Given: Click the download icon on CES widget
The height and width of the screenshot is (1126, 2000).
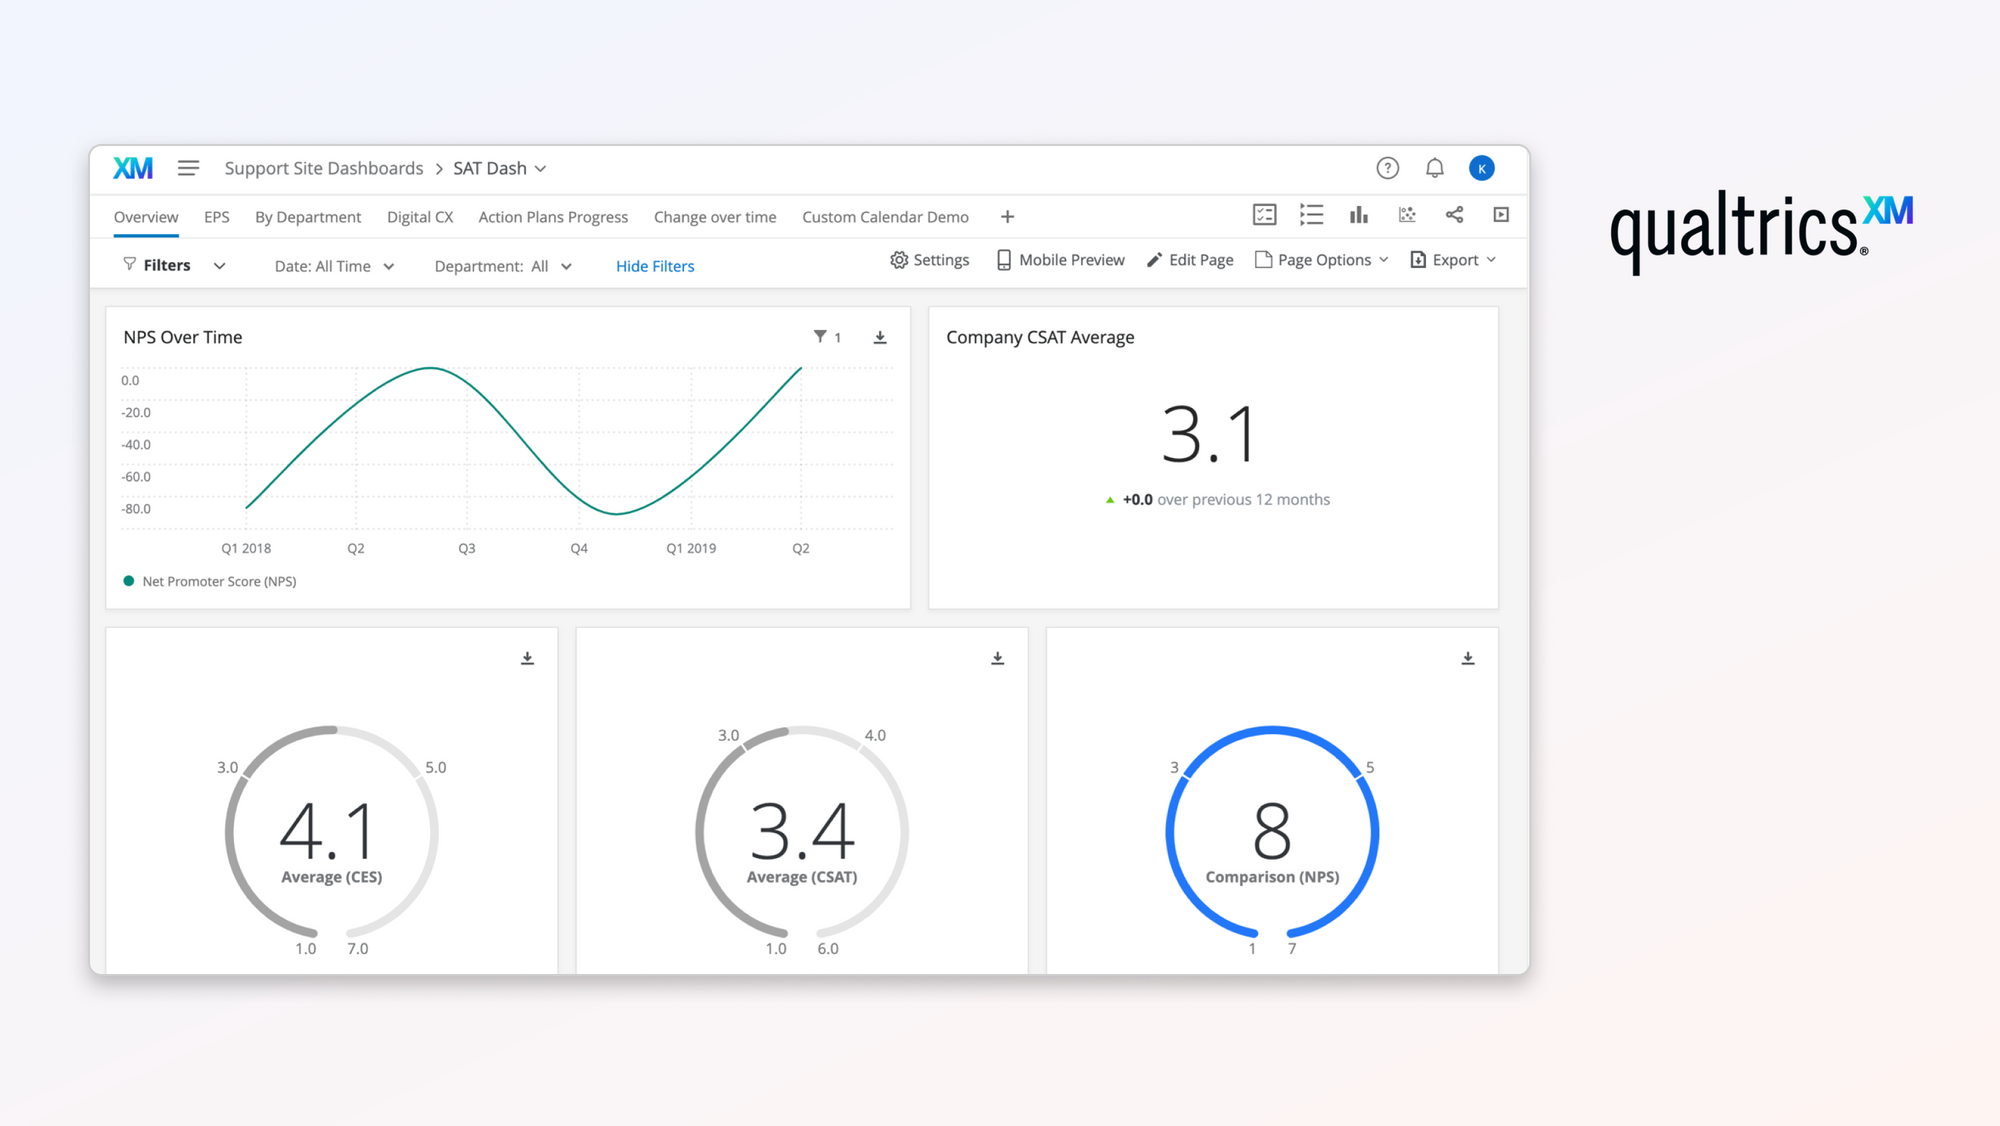Looking at the screenshot, I should click(526, 659).
